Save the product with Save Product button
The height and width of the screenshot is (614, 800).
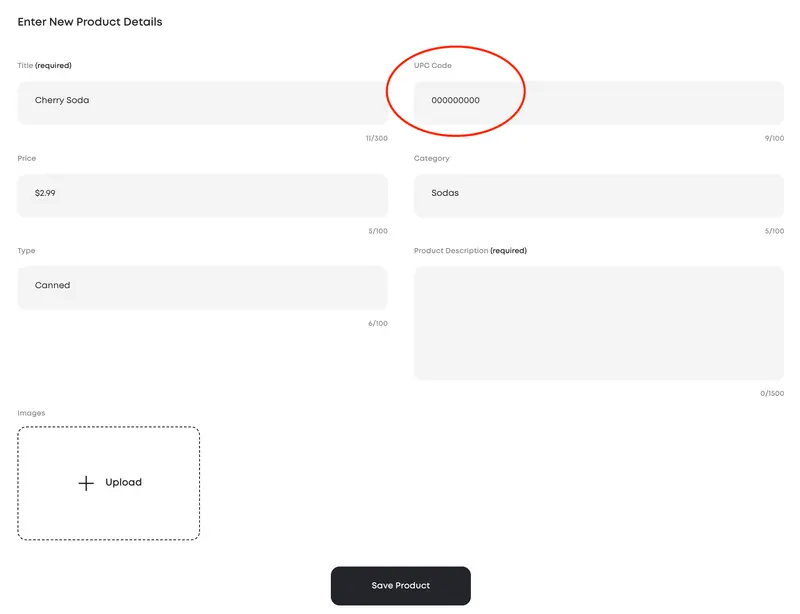[x=401, y=585]
